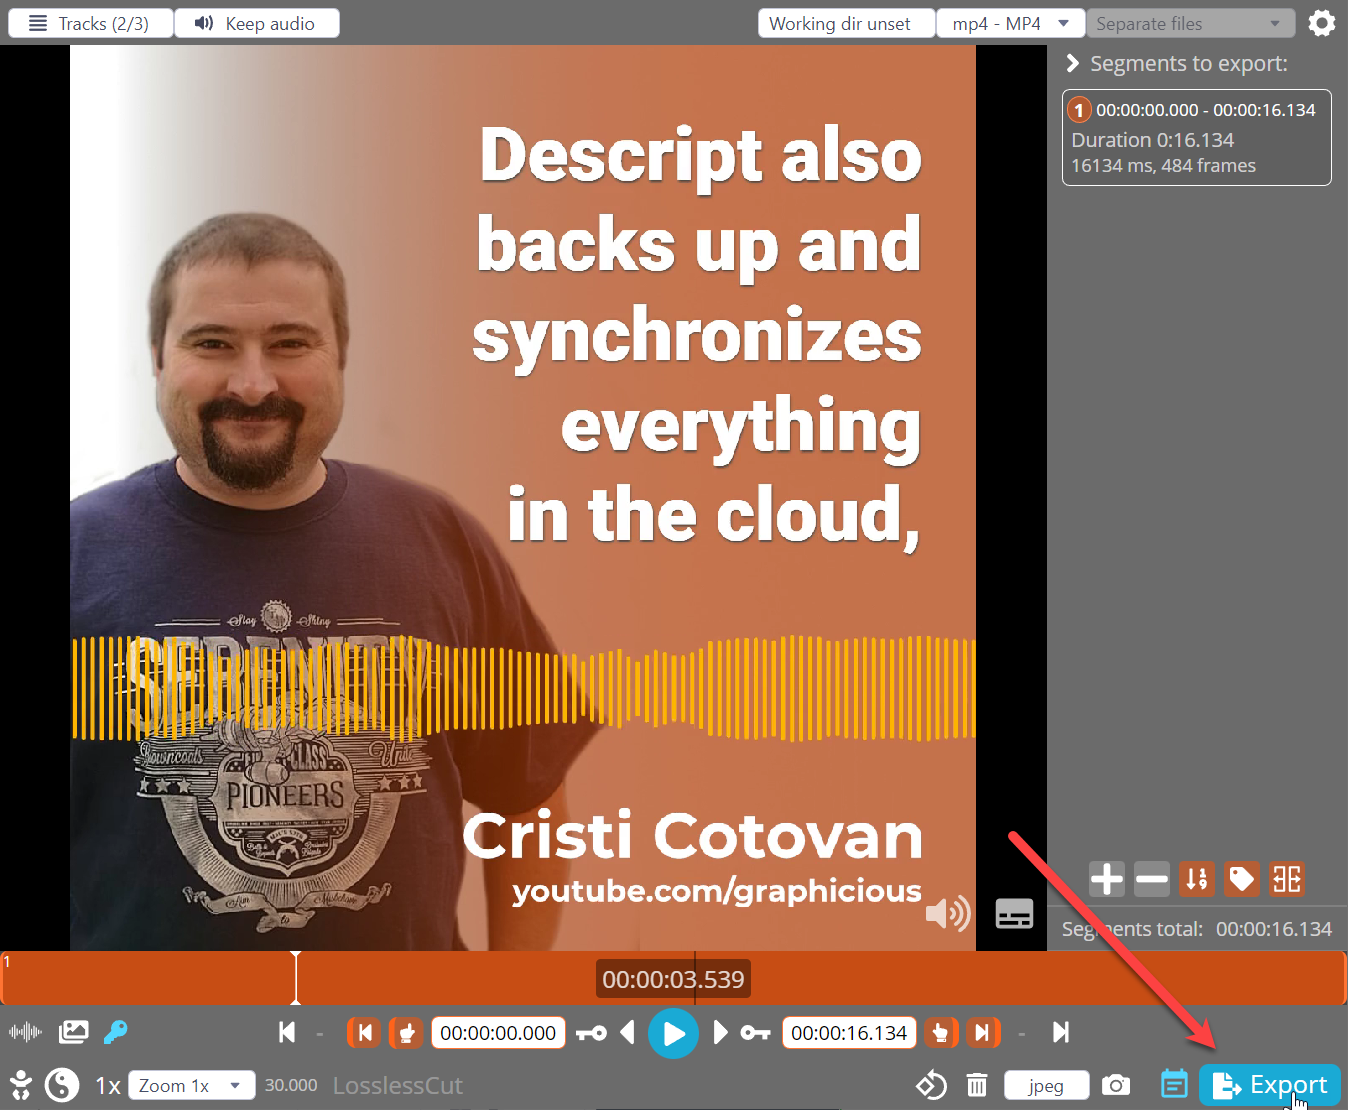This screenshot has width=1348, height=1110.
Task: Open the export options note icon
Action: [1174, 1084]
